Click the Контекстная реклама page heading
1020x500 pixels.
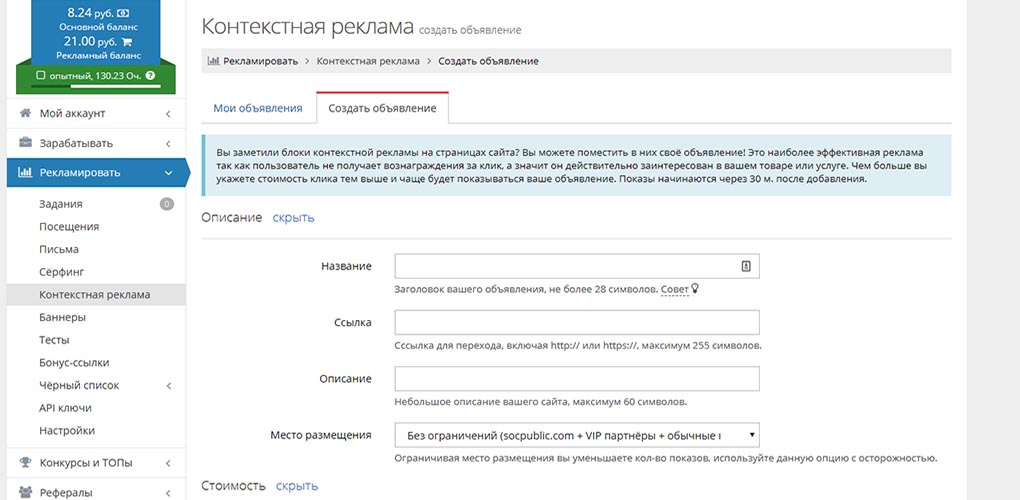[308, 27]
